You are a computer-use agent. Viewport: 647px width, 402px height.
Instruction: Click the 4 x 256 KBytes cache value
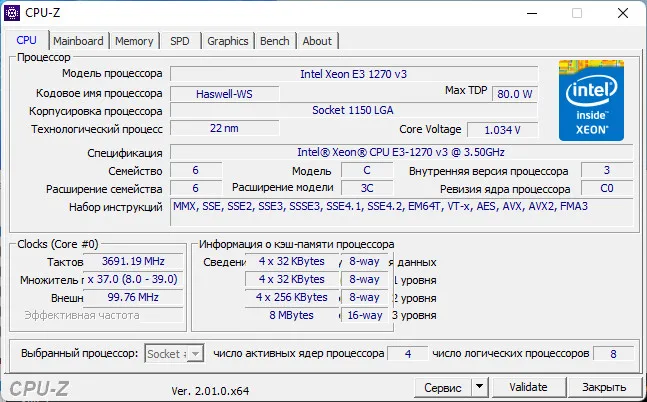(292, 297)
